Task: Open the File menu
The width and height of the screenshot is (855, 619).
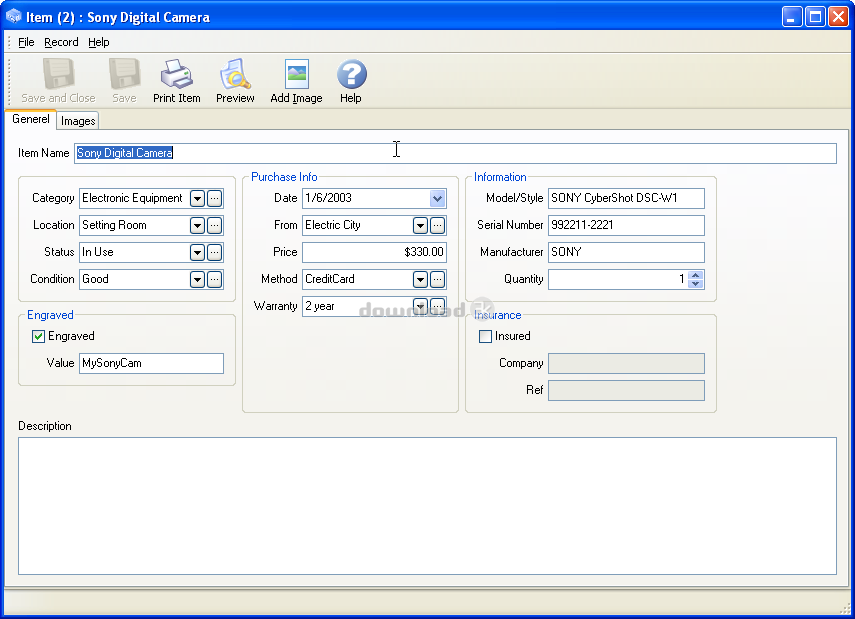Action: coord(26,42)
